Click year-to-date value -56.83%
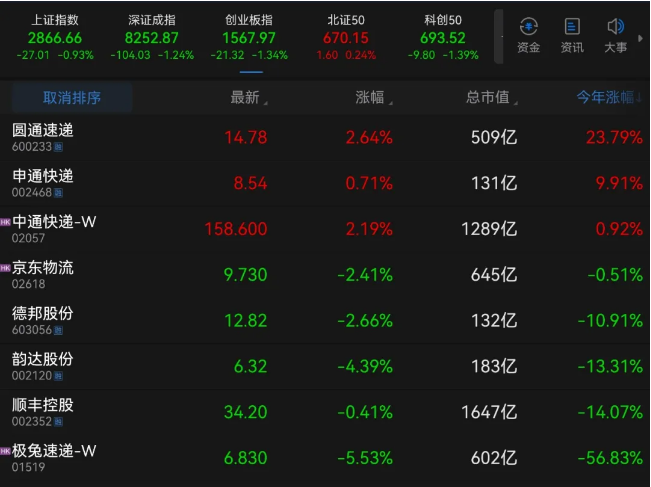Viewport: 651px width, 487px height. point(610,458)
